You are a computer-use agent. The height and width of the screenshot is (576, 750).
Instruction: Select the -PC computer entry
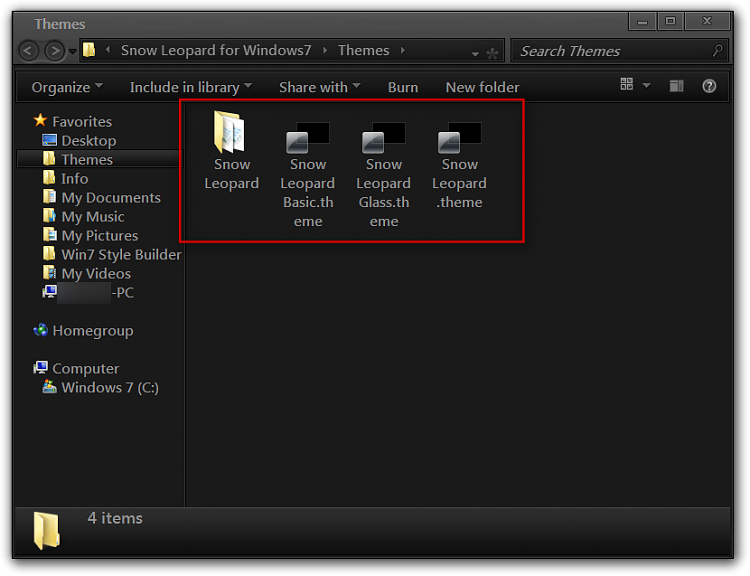88,292
